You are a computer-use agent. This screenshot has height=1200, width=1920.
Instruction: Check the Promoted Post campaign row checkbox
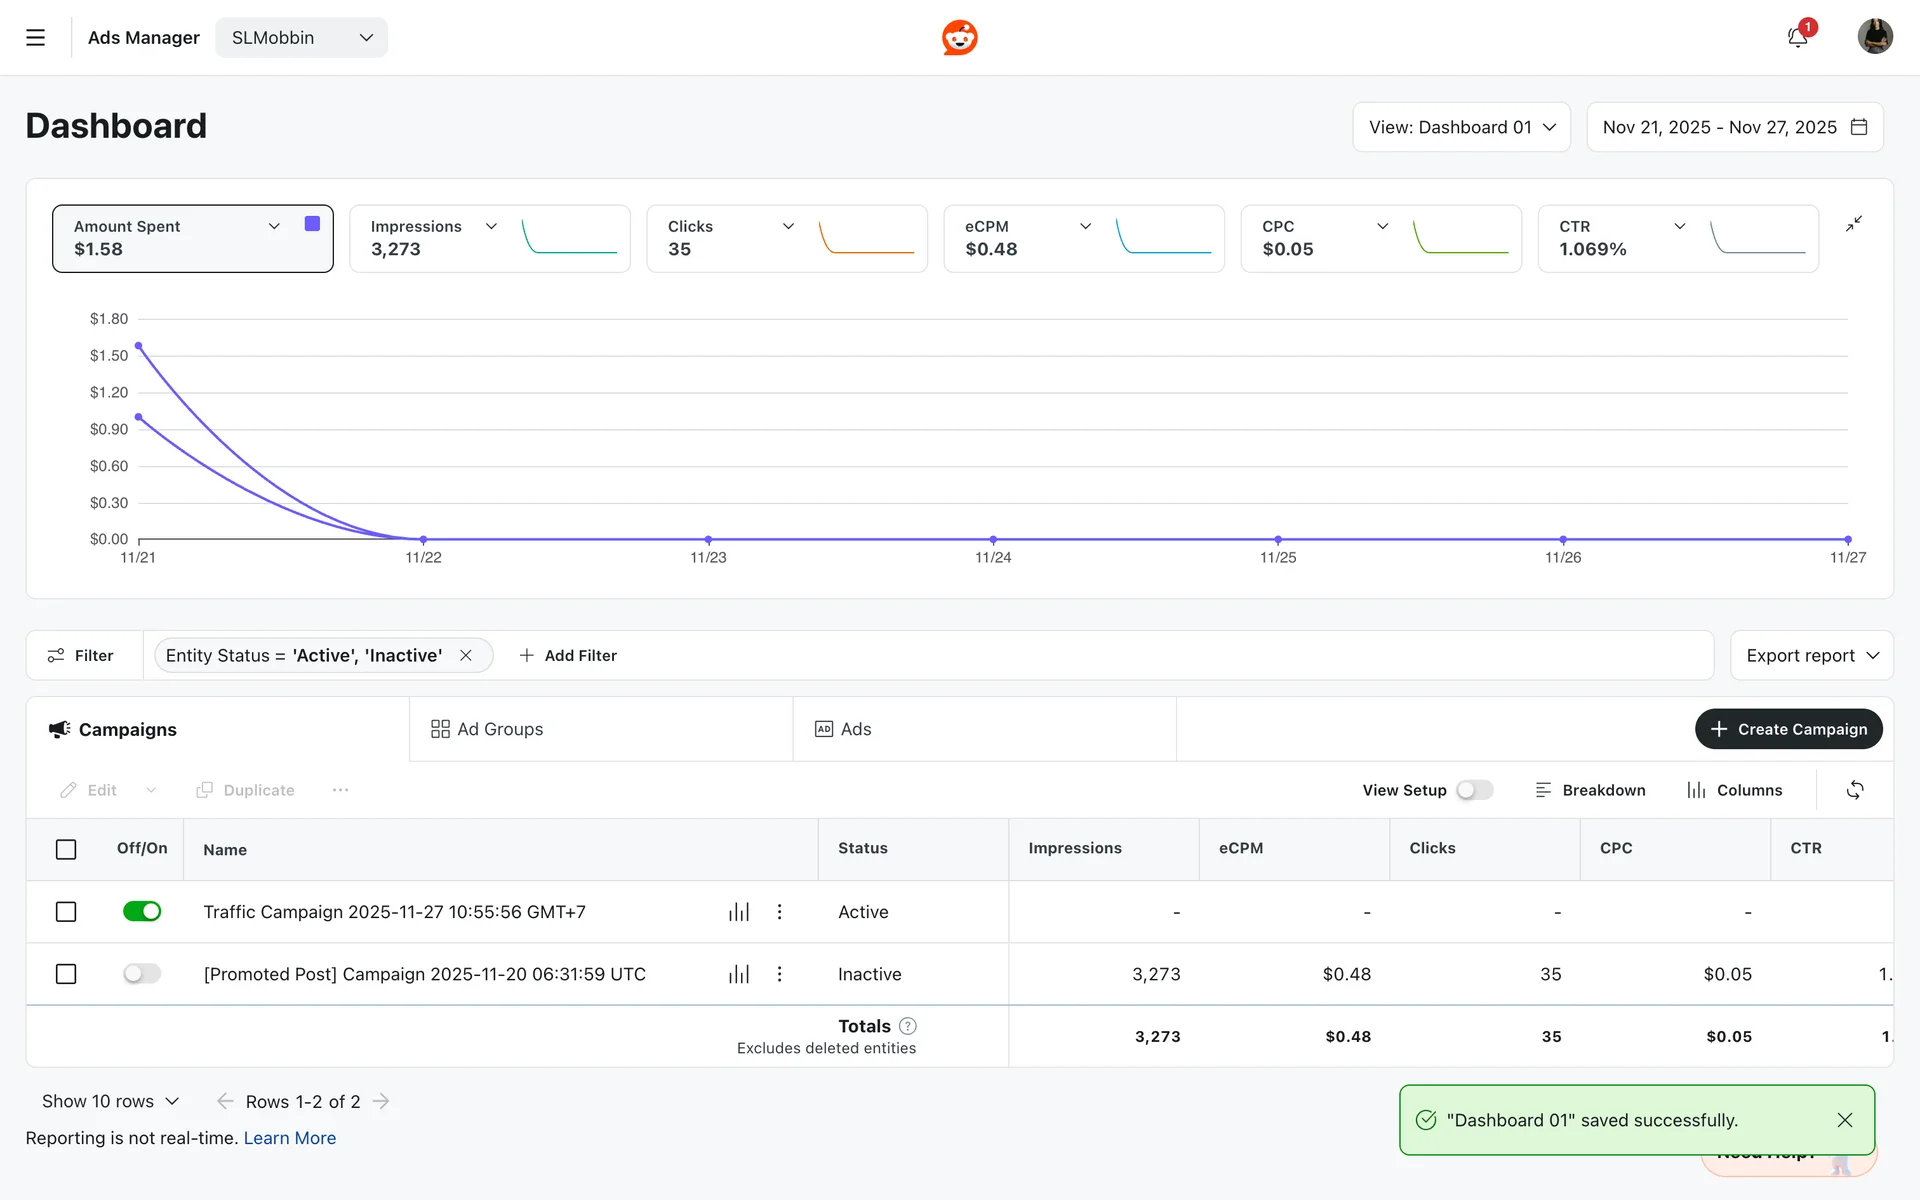click(66, 974)
